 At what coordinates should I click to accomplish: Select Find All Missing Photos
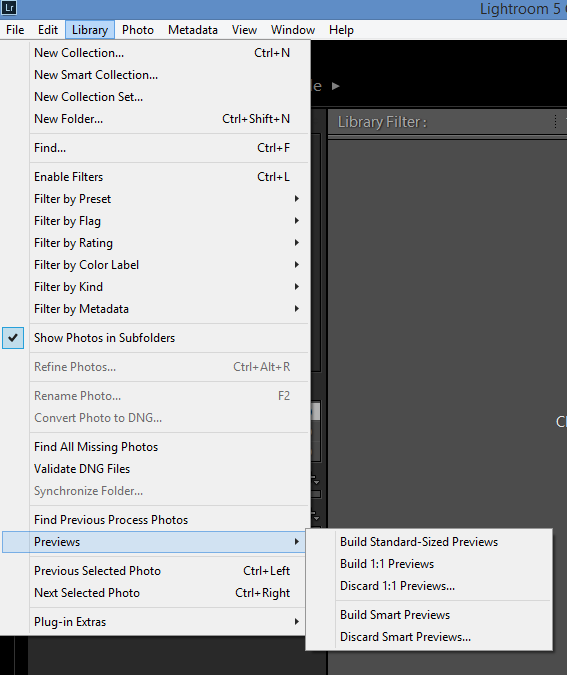click(x=155, y=447)
